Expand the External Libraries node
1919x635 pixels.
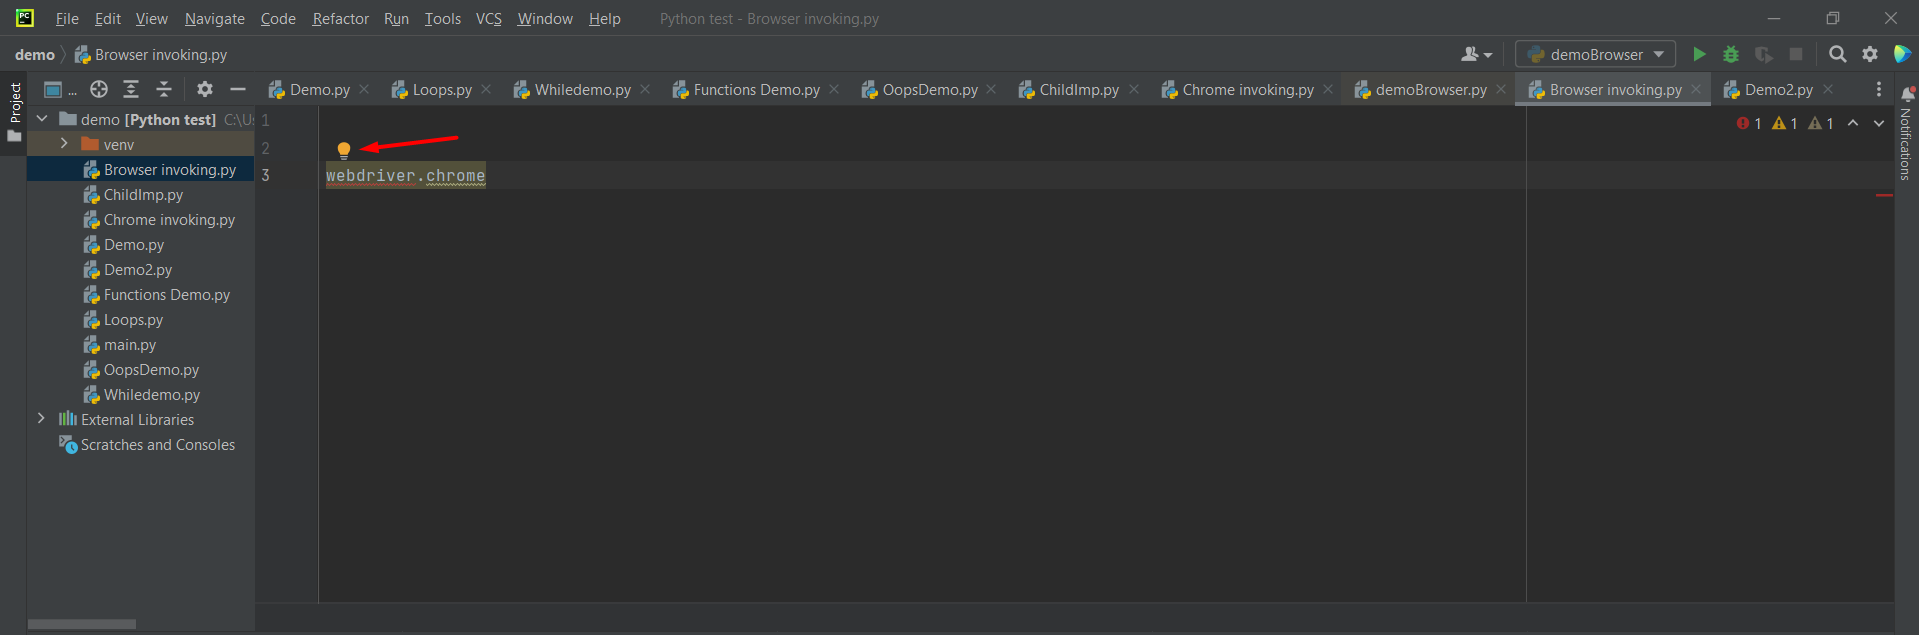pyautogui.click(x=41, y=419)
